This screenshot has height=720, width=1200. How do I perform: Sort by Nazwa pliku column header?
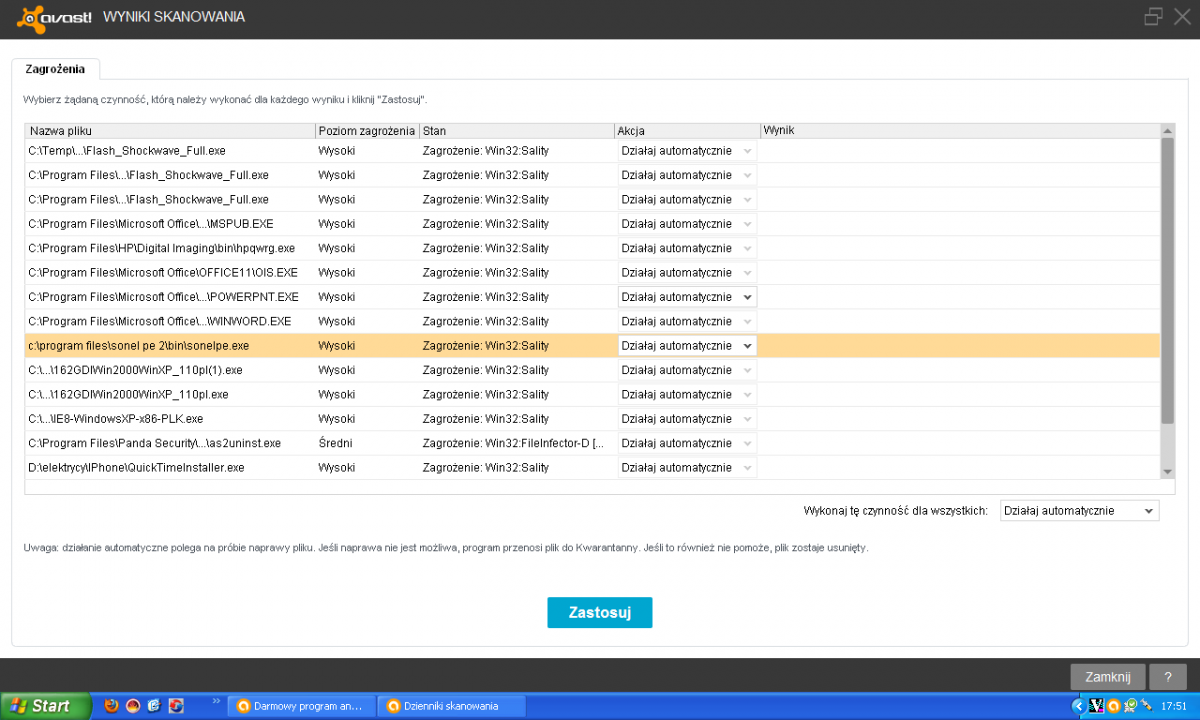coord(170,131)
